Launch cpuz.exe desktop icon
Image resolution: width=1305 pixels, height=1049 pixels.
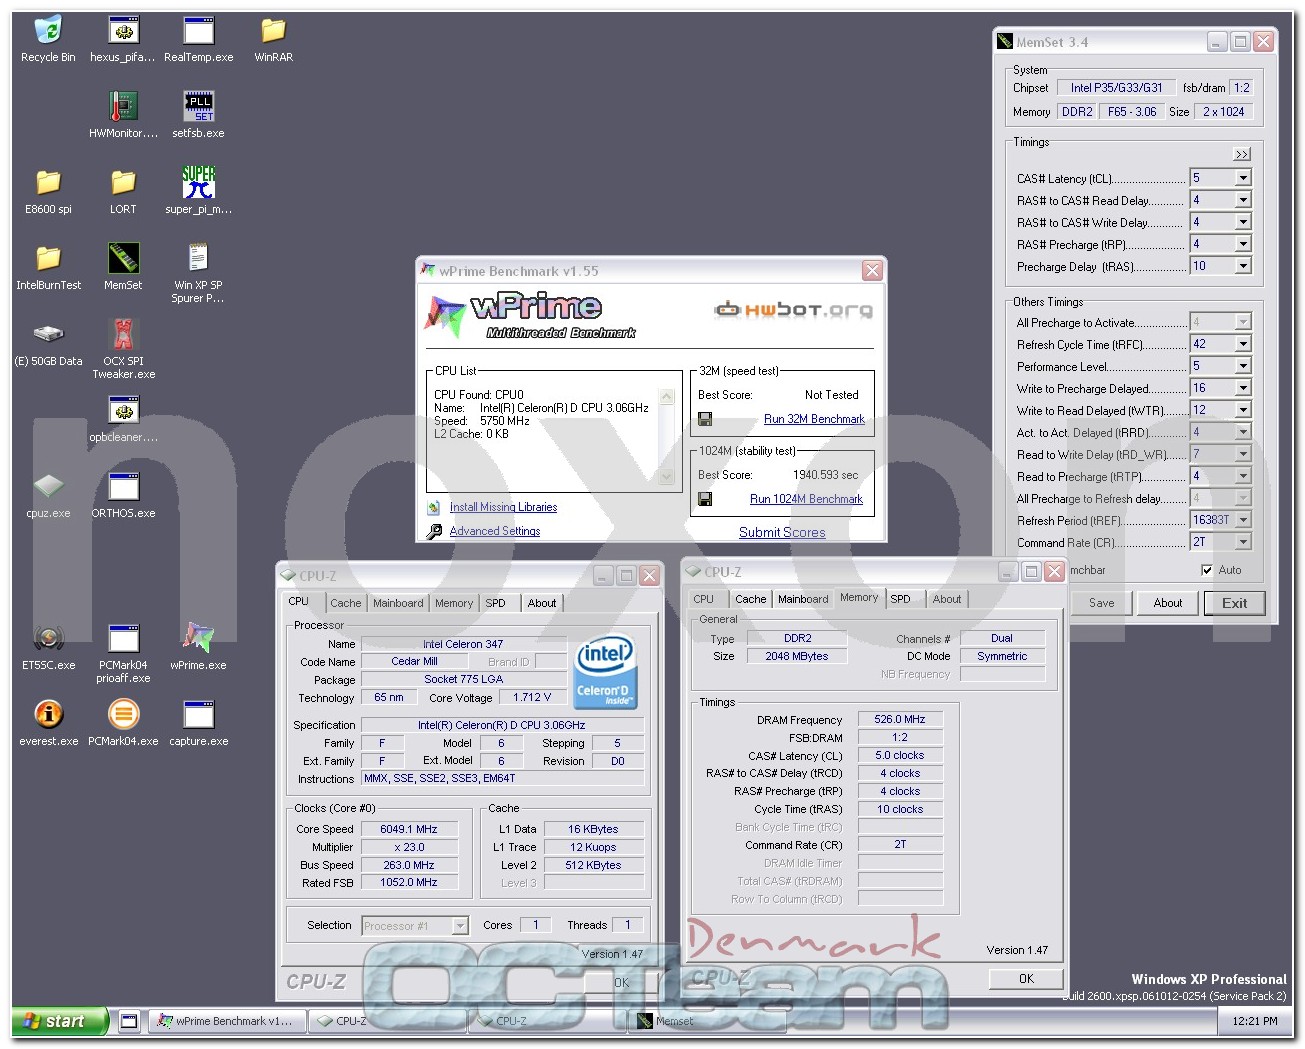48,495
